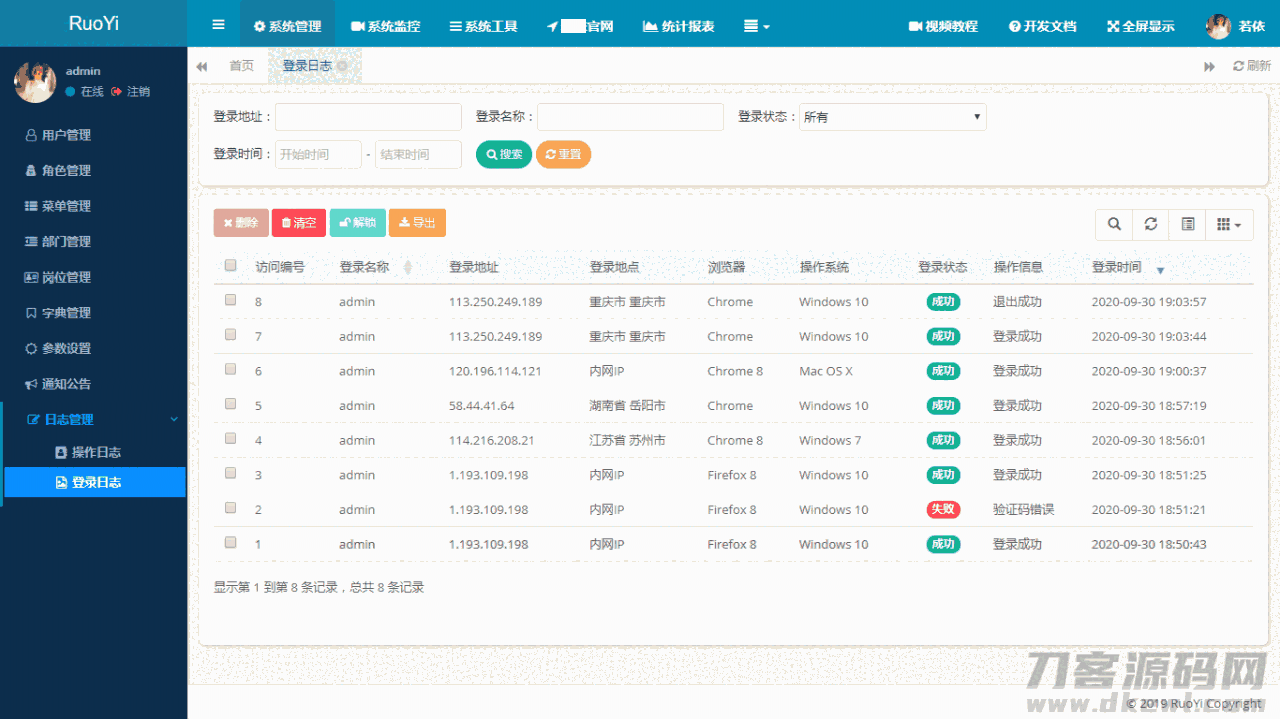Click the hamburger menu icon to collapse sidebar
The width and height of the screenshot is (1280, 719).
[x=217, y=22]
